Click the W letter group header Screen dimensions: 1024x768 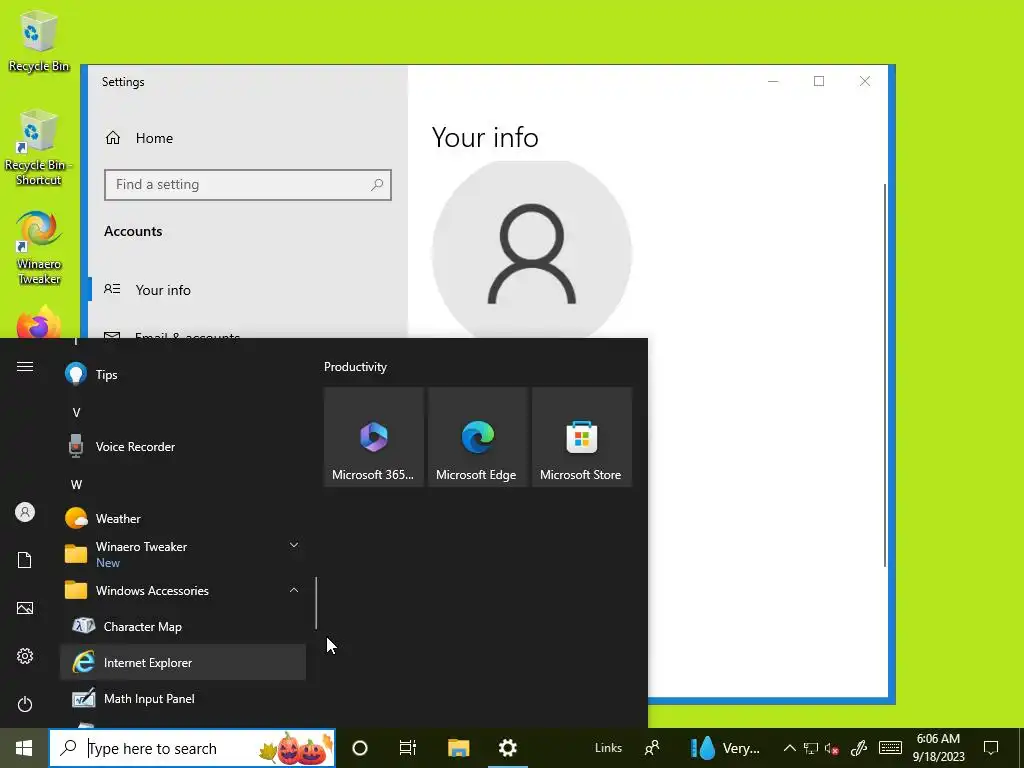point(76,485)
